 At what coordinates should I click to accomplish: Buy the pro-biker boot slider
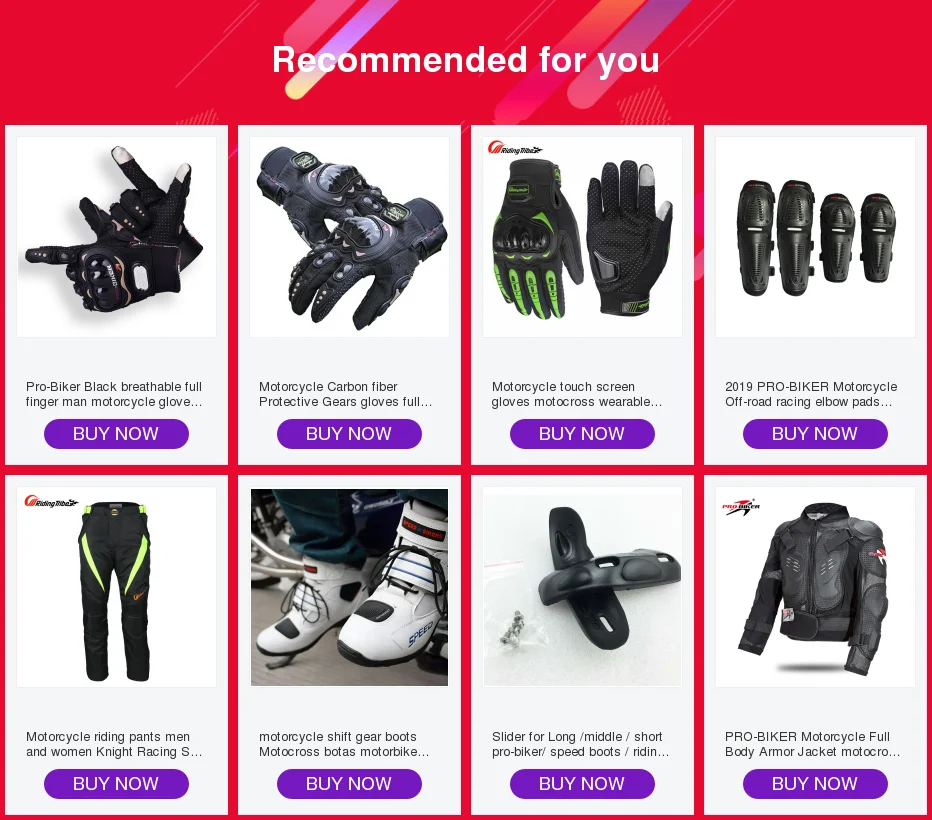[582, 784]
